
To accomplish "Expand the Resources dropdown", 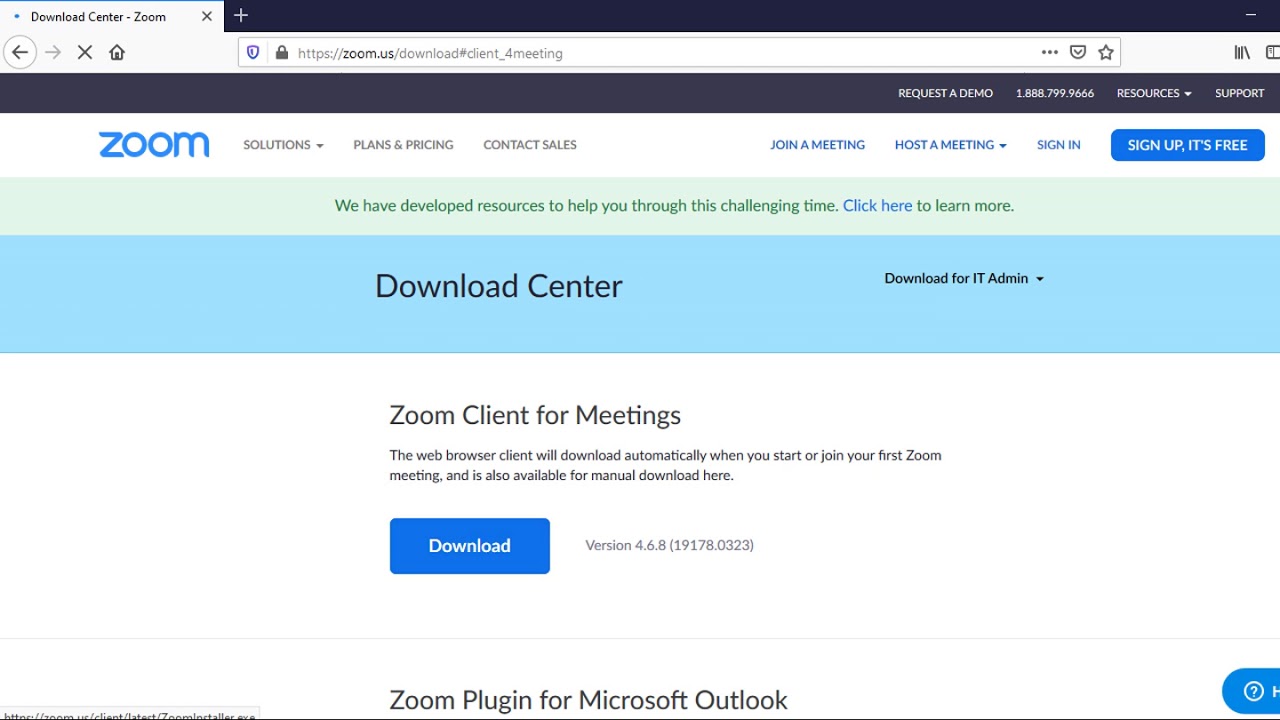I will point(1154,93).
